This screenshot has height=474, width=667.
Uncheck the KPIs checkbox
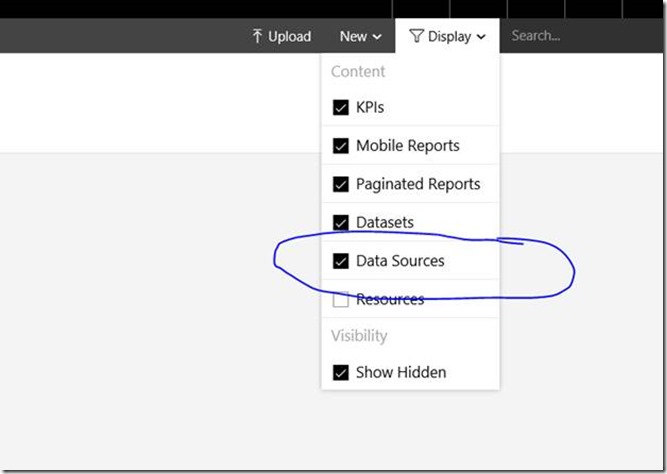(341, 108)
